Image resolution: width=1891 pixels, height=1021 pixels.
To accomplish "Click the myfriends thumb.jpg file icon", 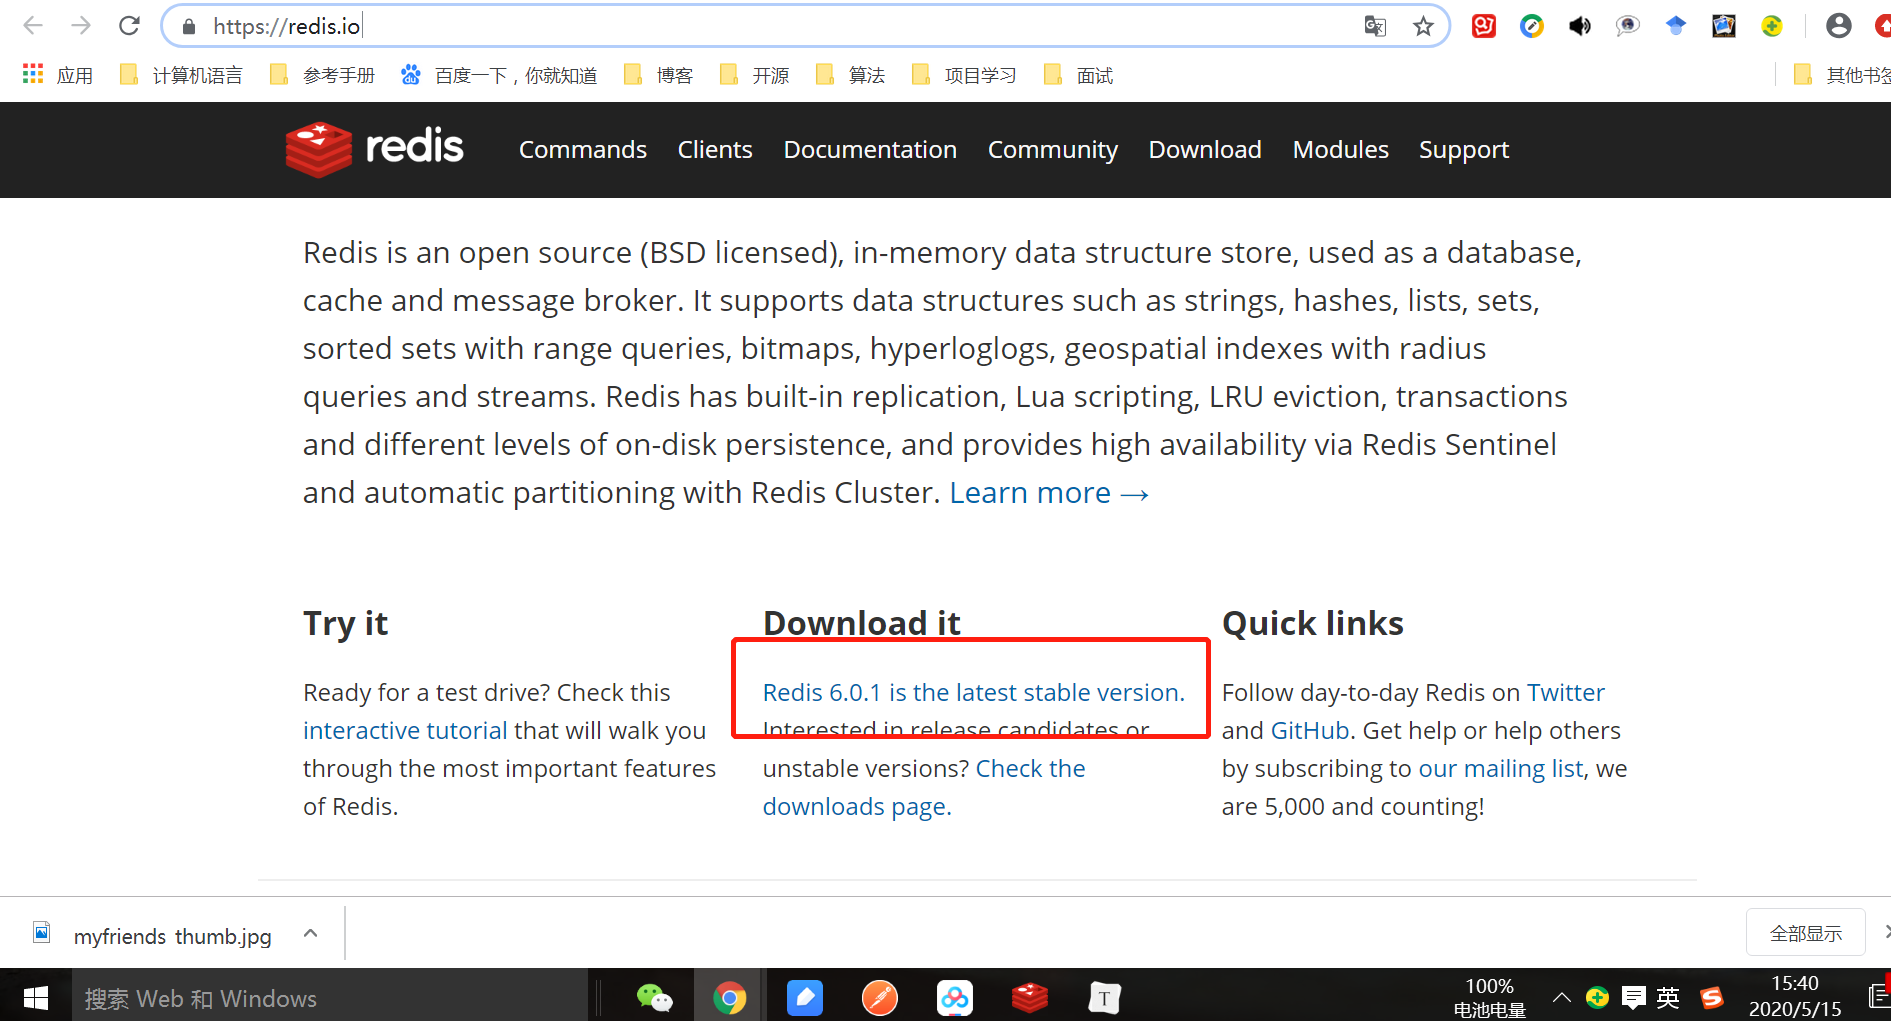I will click(x=42, y=933).
